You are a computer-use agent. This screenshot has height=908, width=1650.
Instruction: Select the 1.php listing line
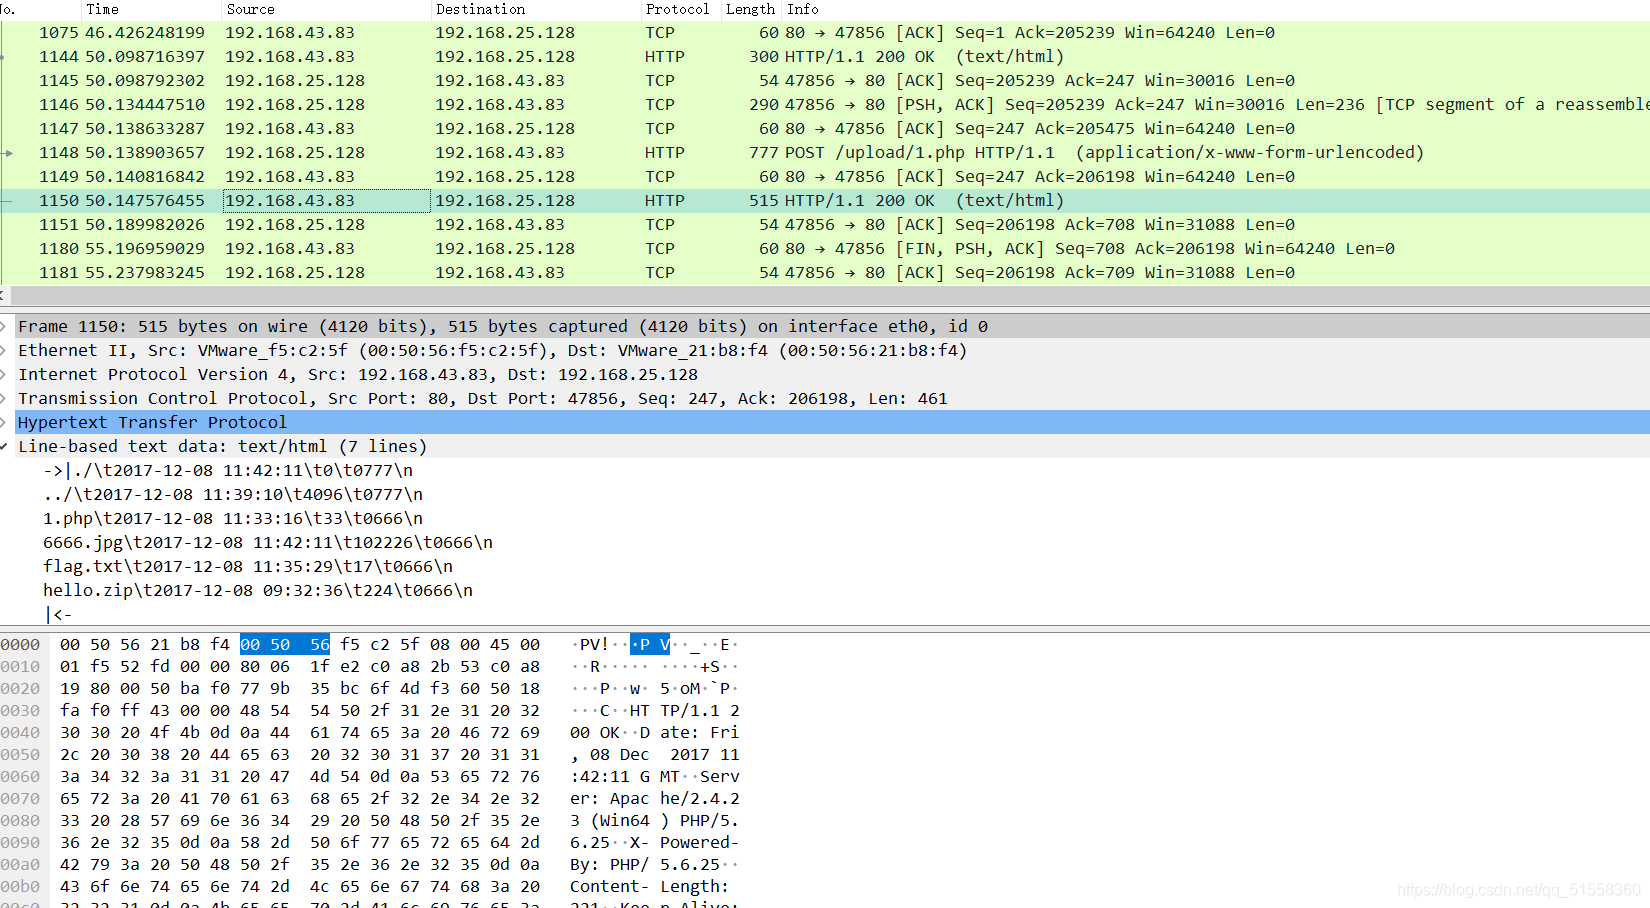point(233,518)
